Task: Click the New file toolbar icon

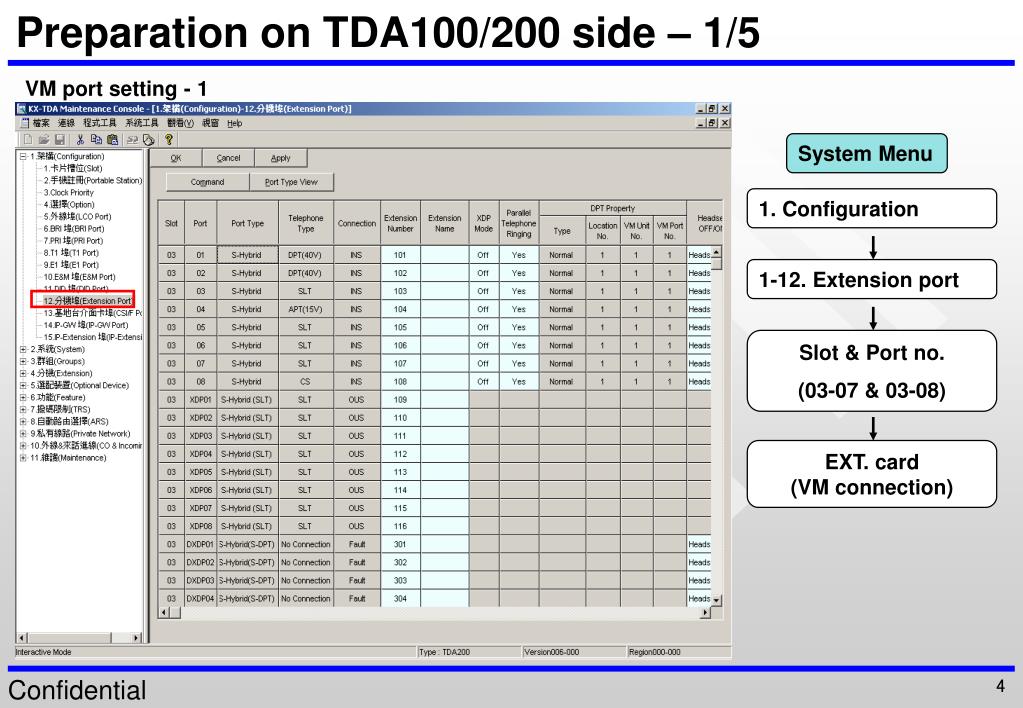Action: click(x=28, y=139)
